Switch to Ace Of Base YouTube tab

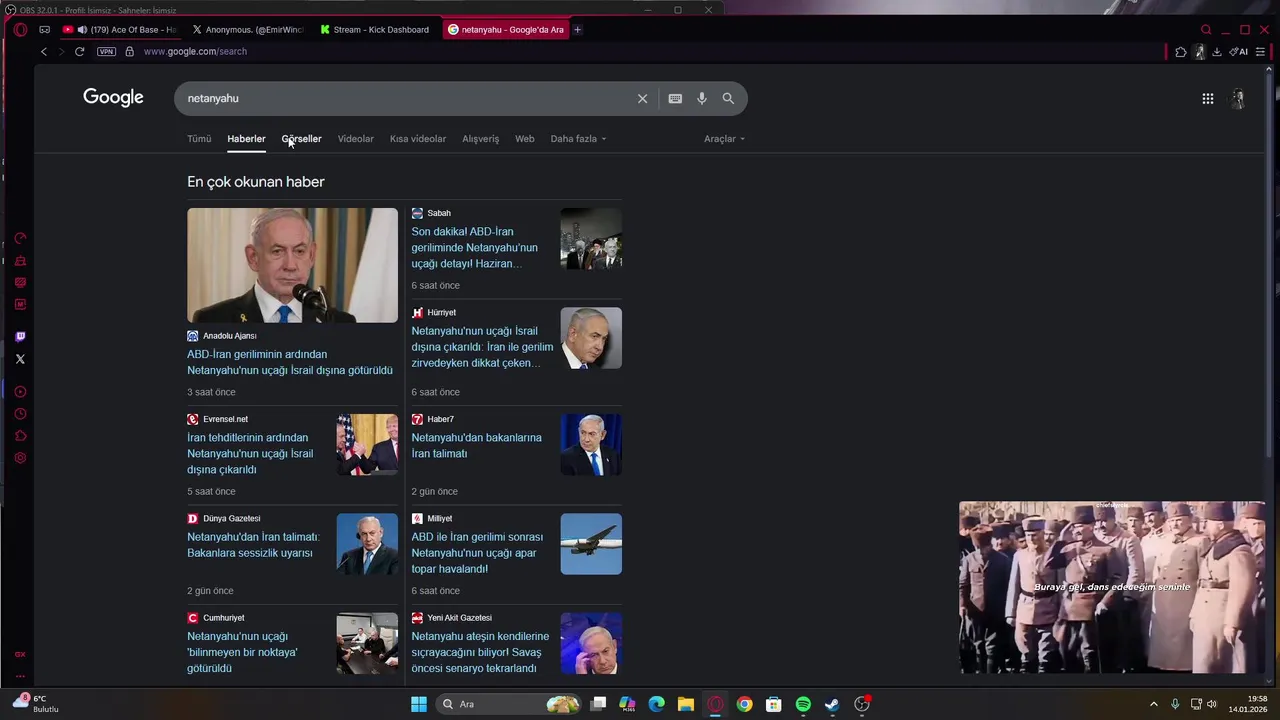pos(120,30)
